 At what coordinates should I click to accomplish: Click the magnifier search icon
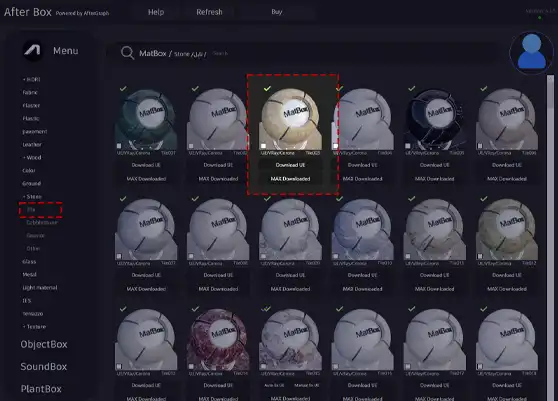tap(127, 53)
